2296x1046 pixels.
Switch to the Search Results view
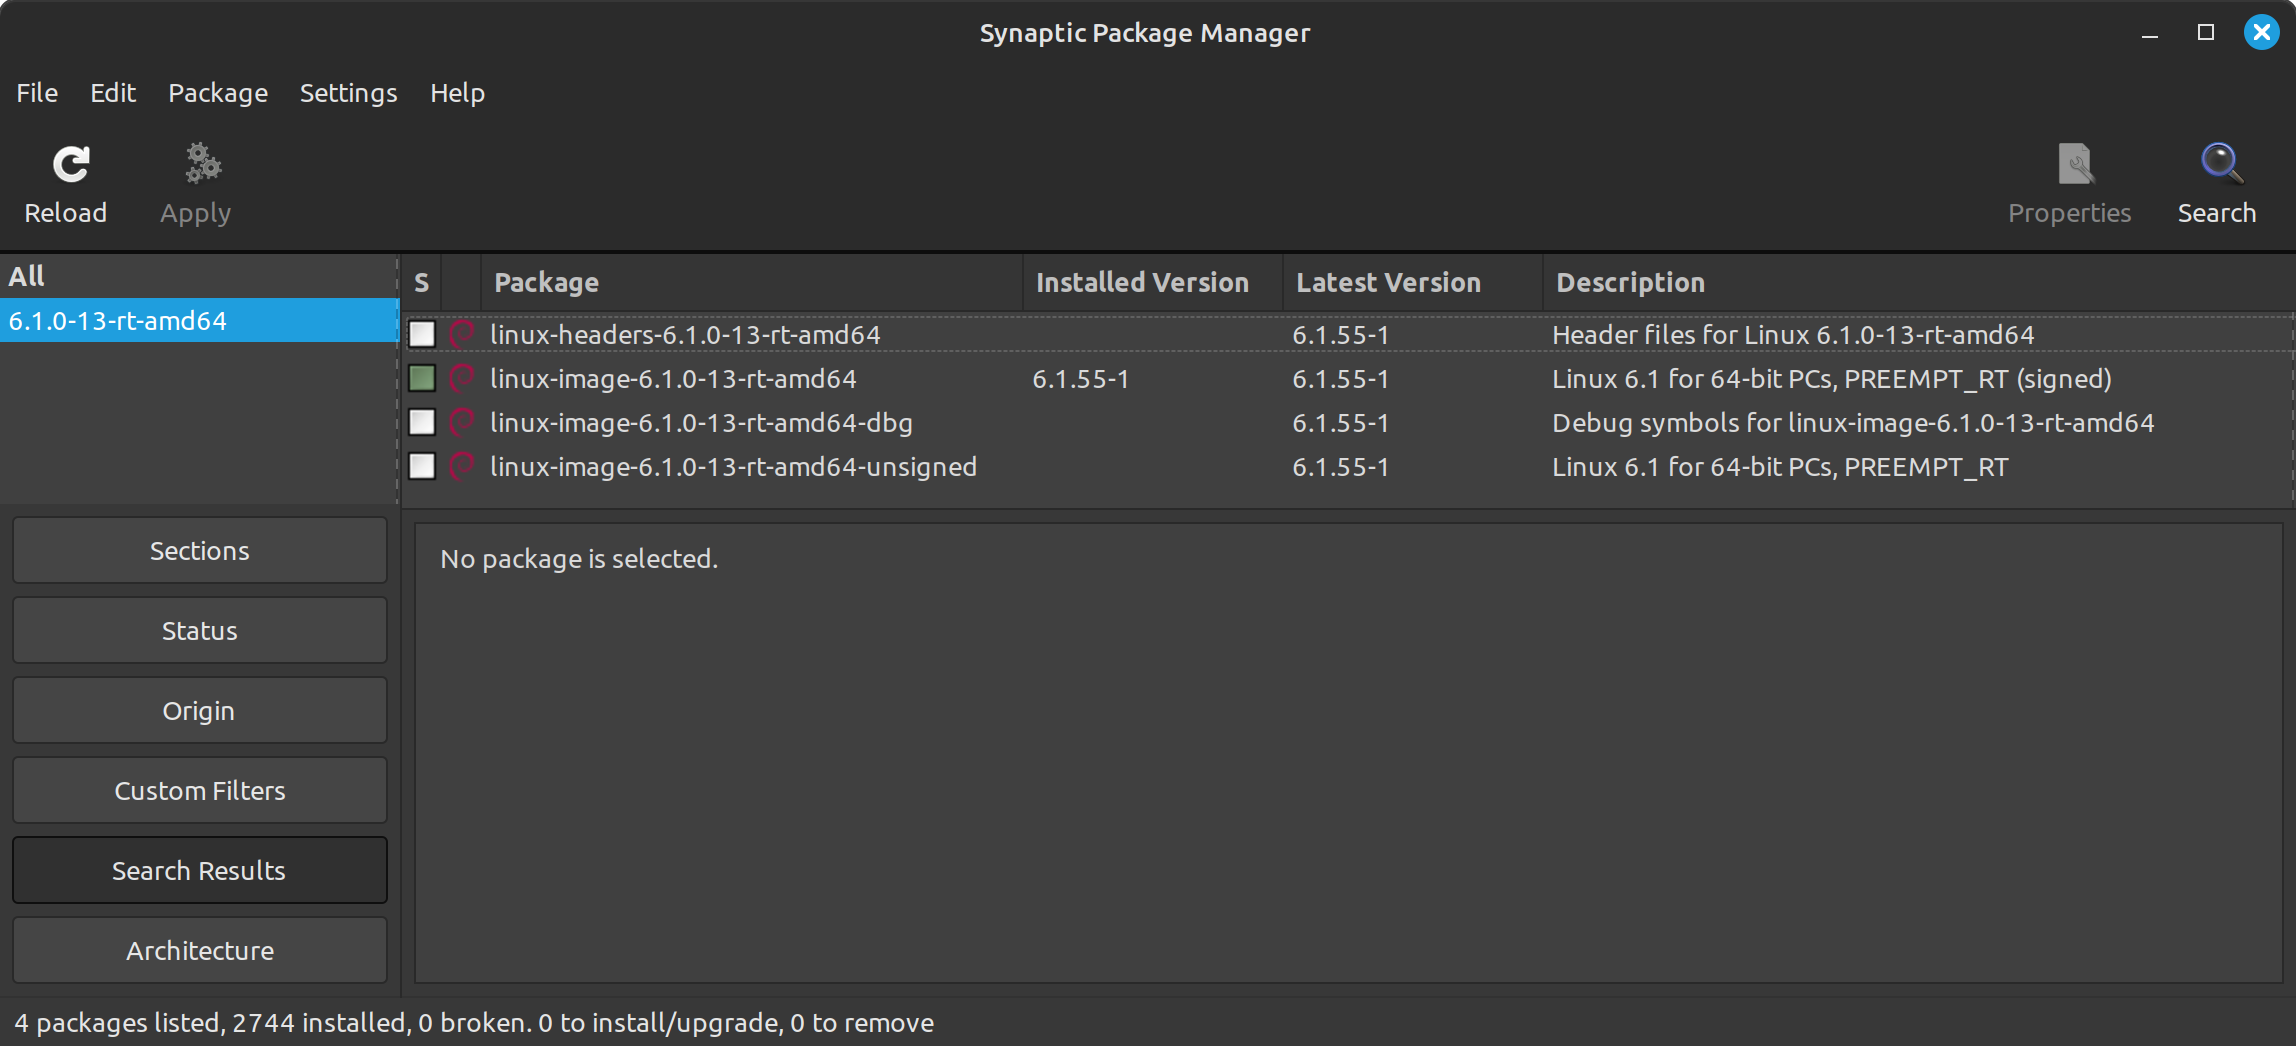(x=200, y=870)
